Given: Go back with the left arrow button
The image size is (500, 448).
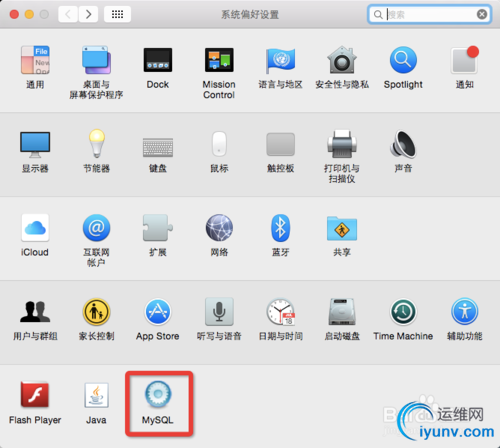Looking at the screenshot, I should (68, 14).
